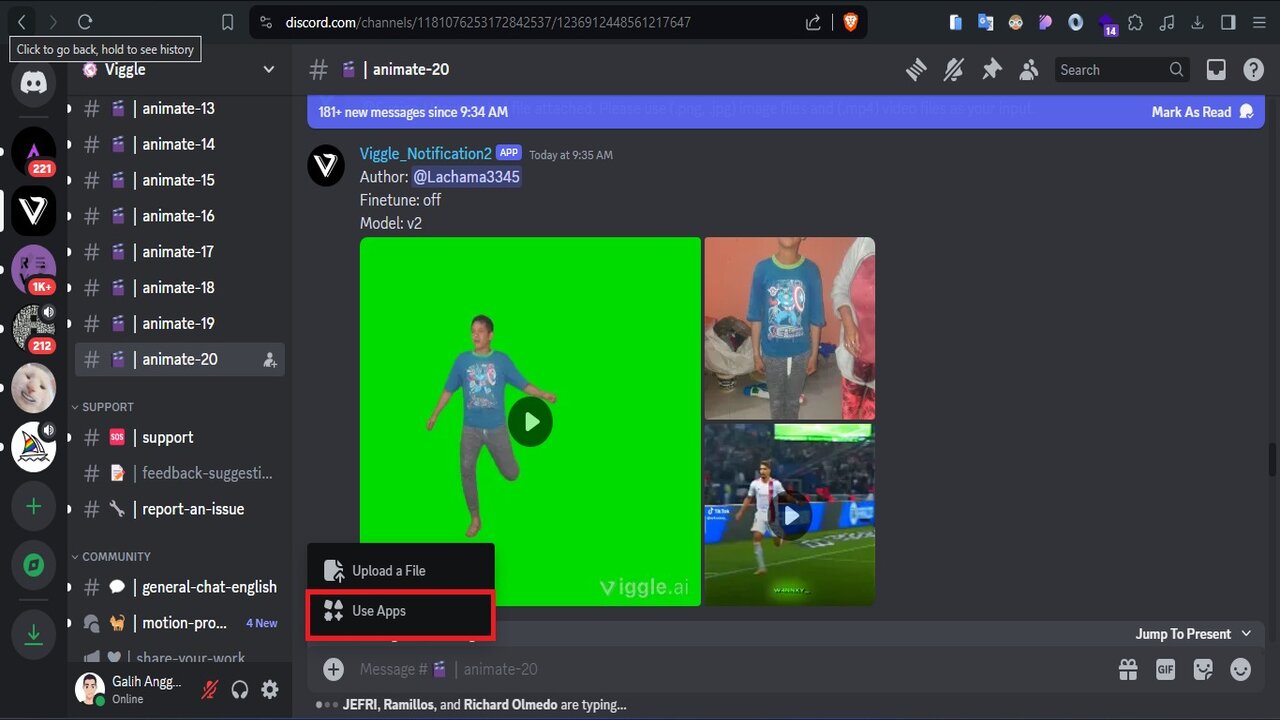Collapse the COMMUNITY category
This screenshot has width=1280, height=720.
111,556
